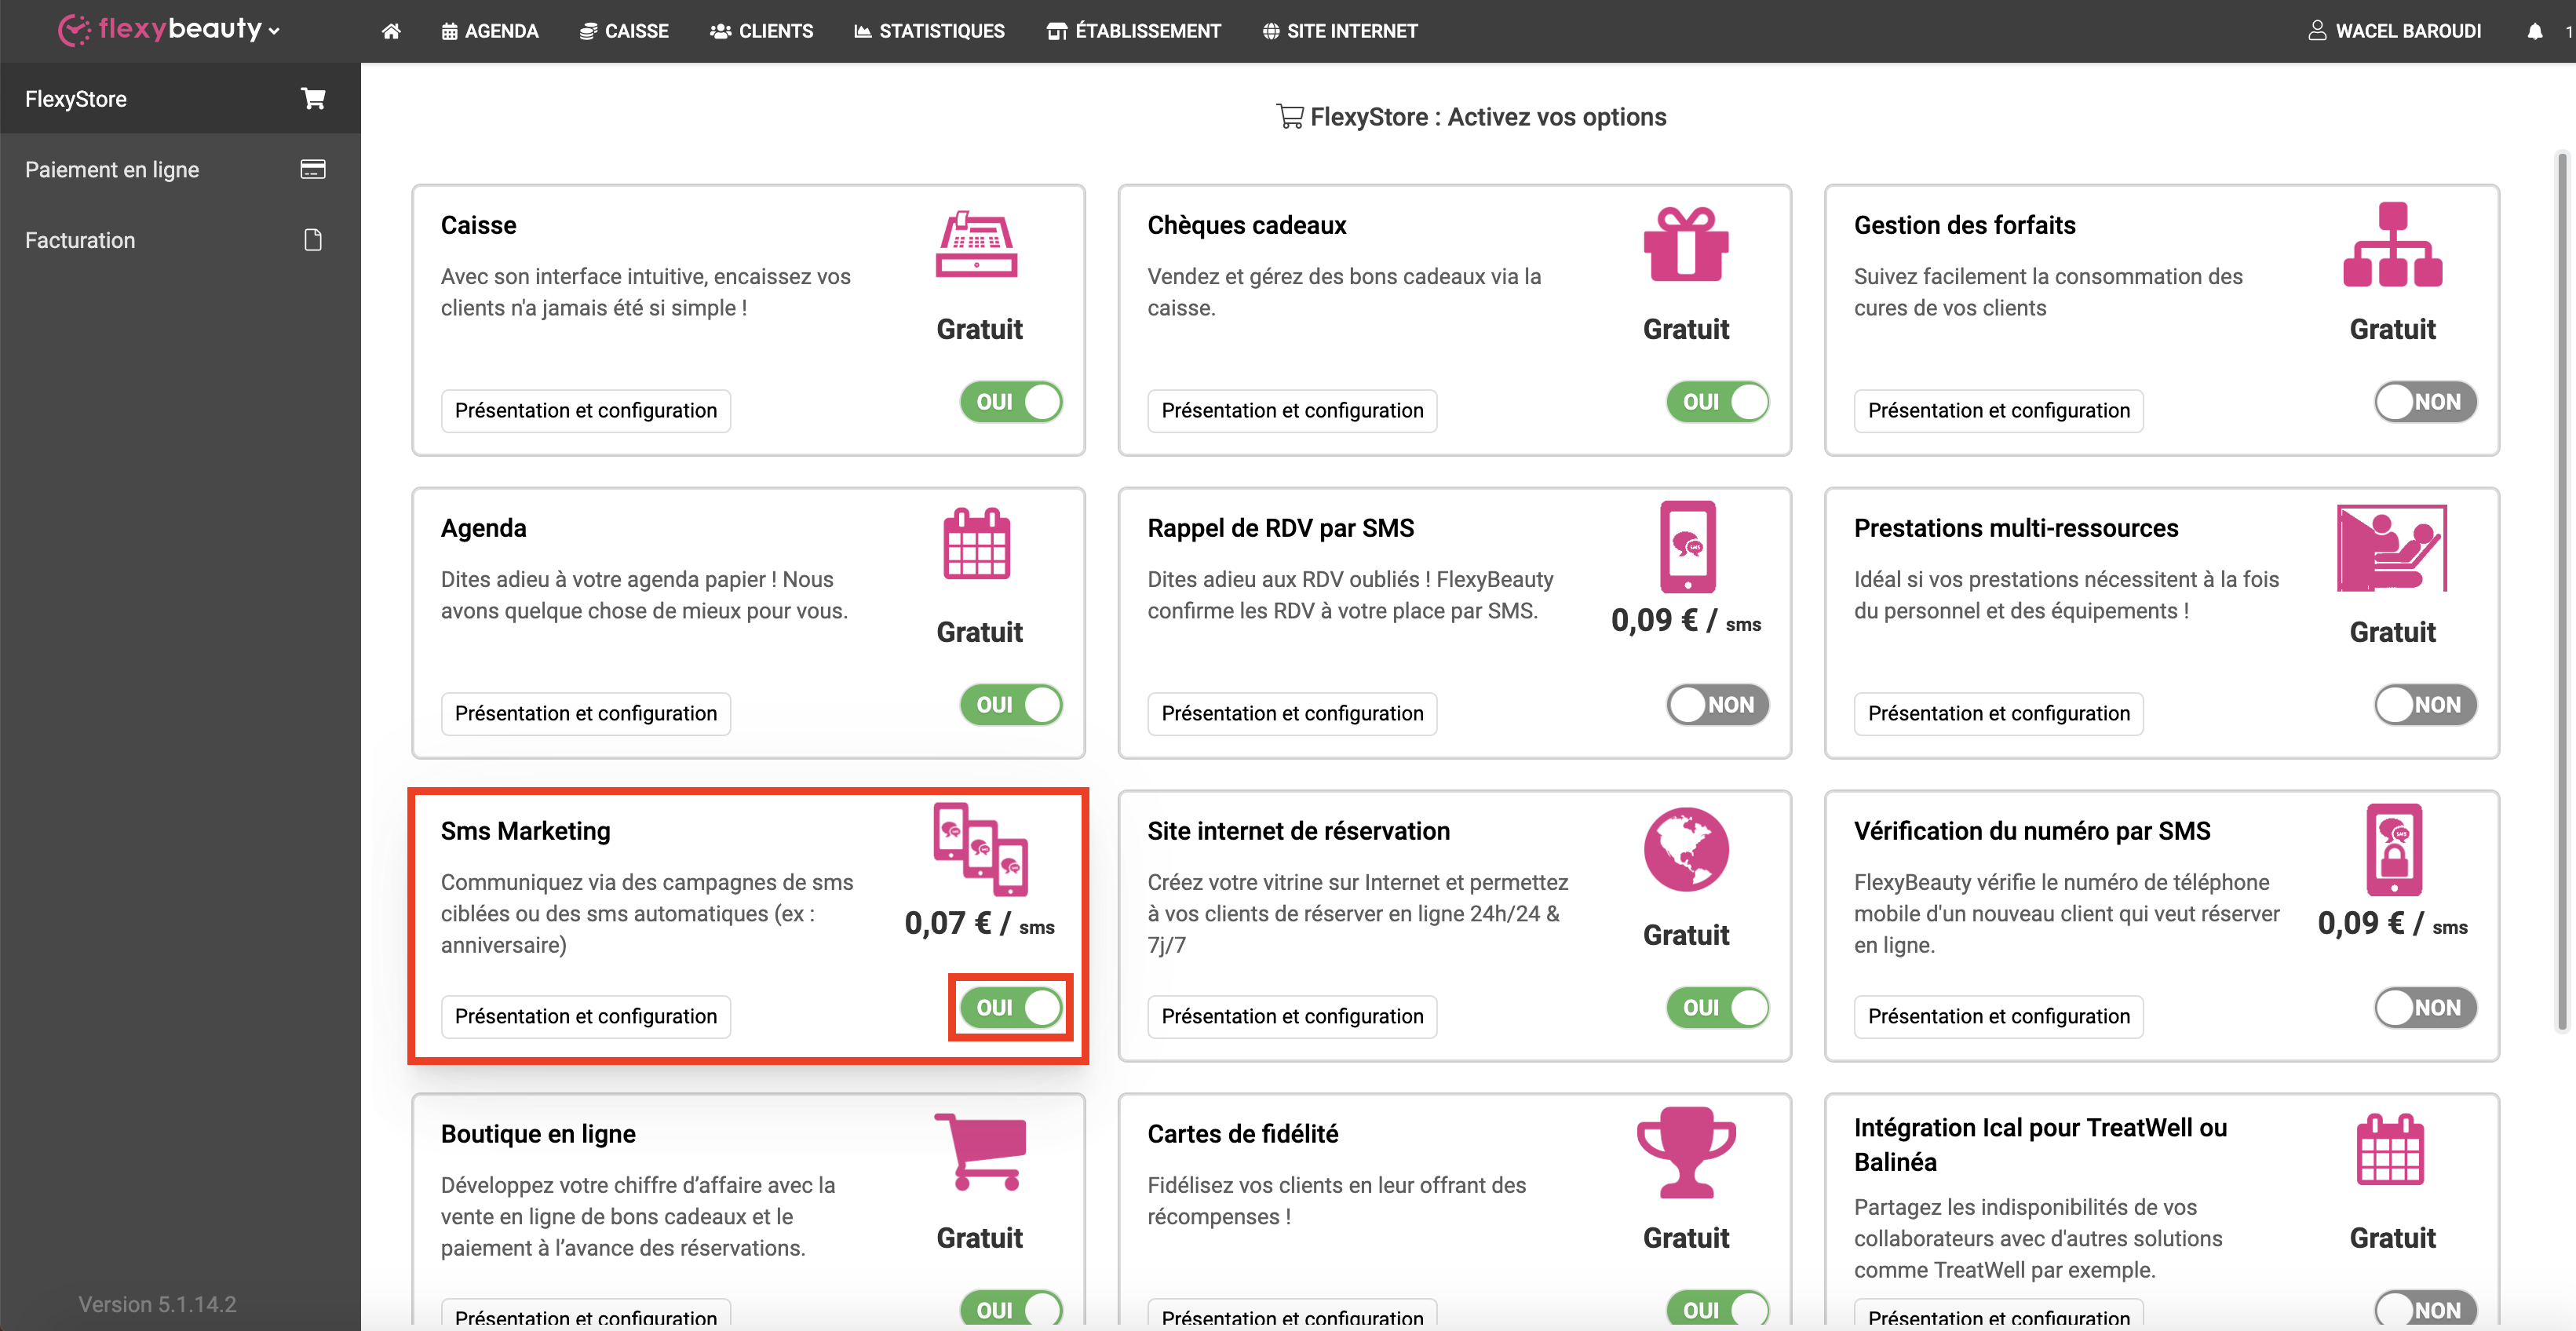Click the page vertical scrollbar
The image size is (2576, 1331).
pos(2562,590)
